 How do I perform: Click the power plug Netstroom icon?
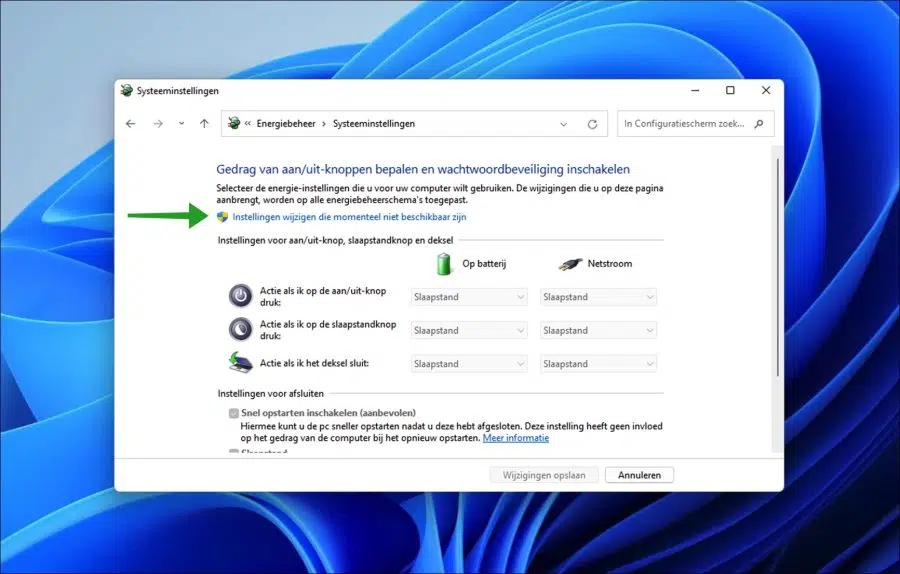pyautogui.click(x=570, y=264)
